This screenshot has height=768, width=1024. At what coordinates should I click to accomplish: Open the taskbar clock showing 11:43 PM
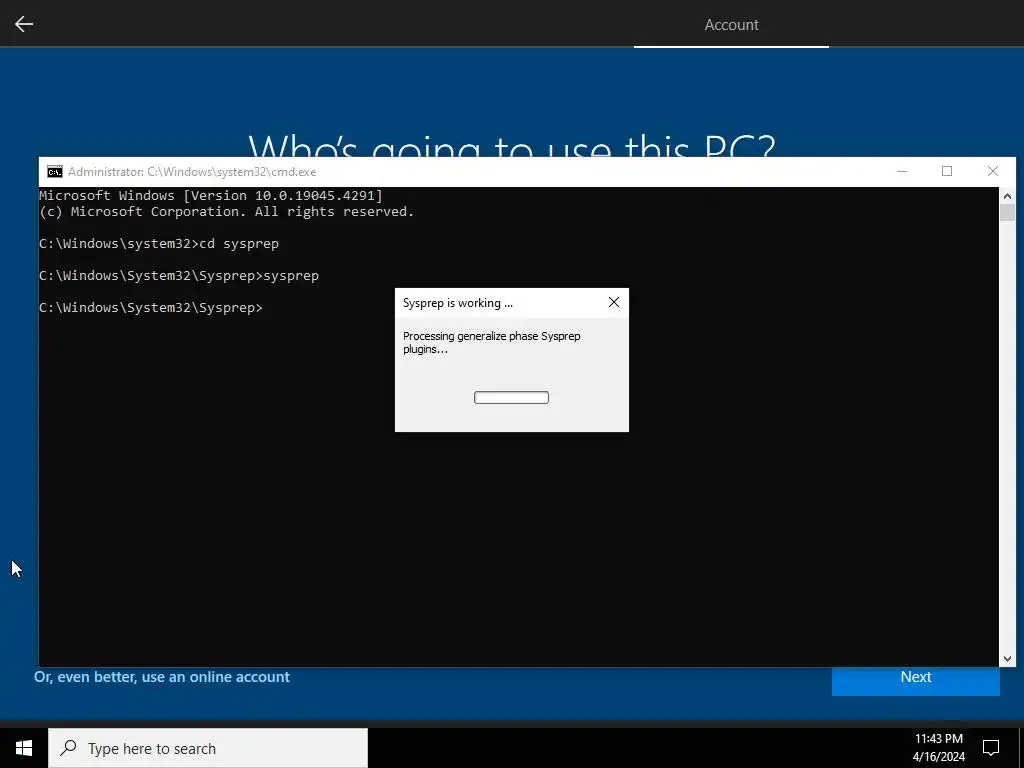click(x=938, y=748)
